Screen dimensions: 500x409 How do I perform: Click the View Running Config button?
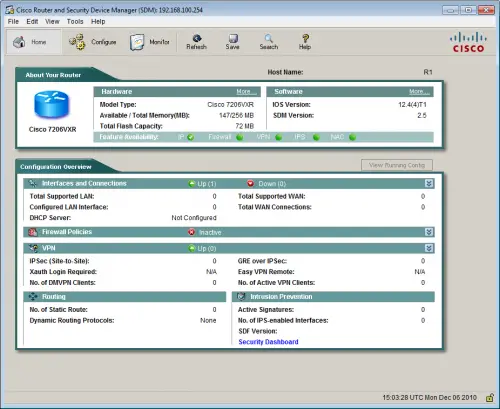397,165
